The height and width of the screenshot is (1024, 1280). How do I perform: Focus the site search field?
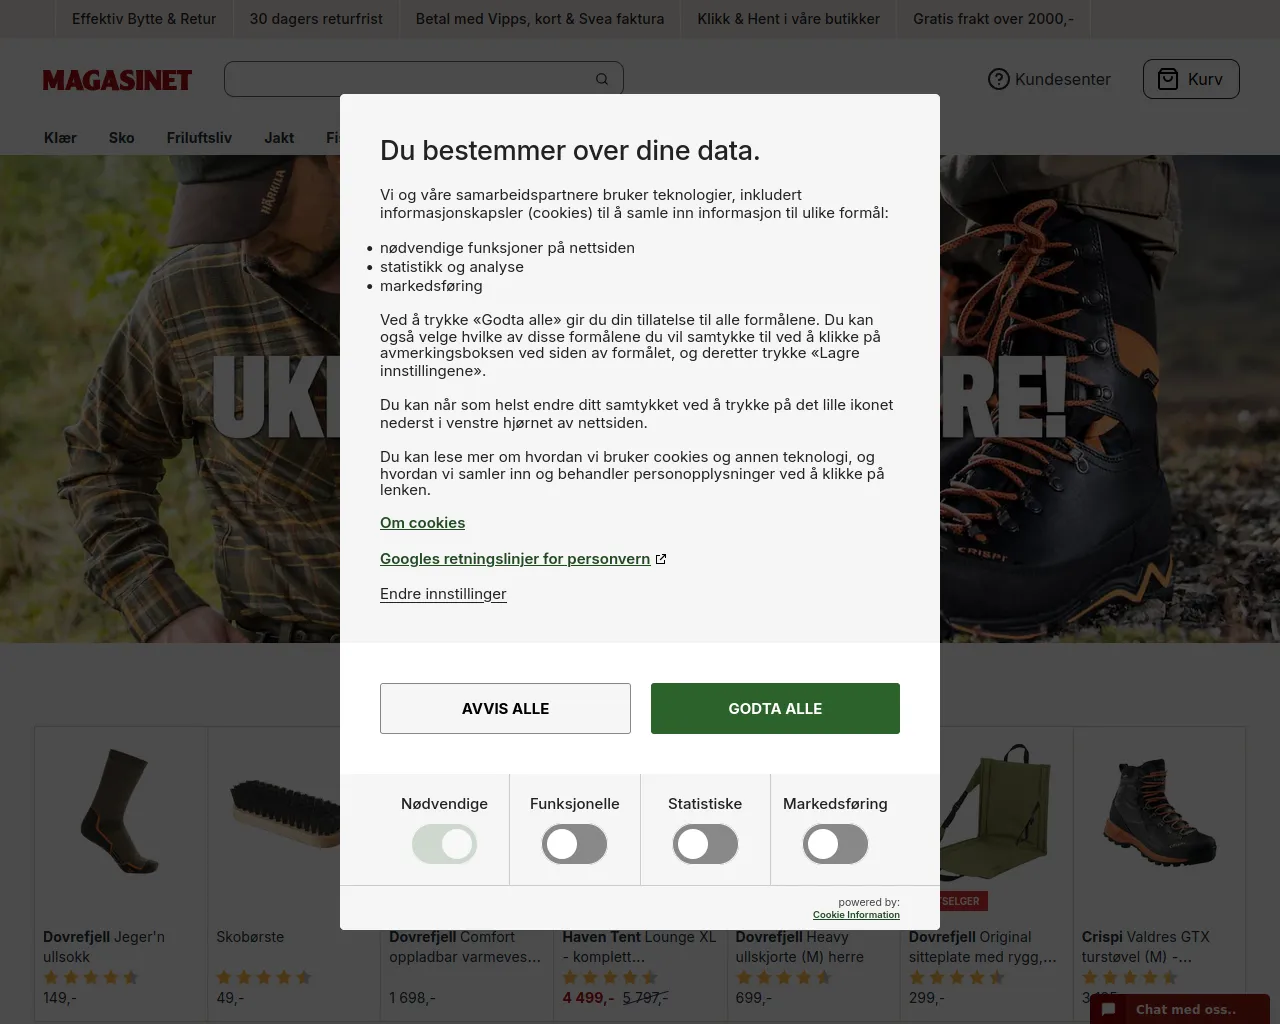[x=408, y=79]
